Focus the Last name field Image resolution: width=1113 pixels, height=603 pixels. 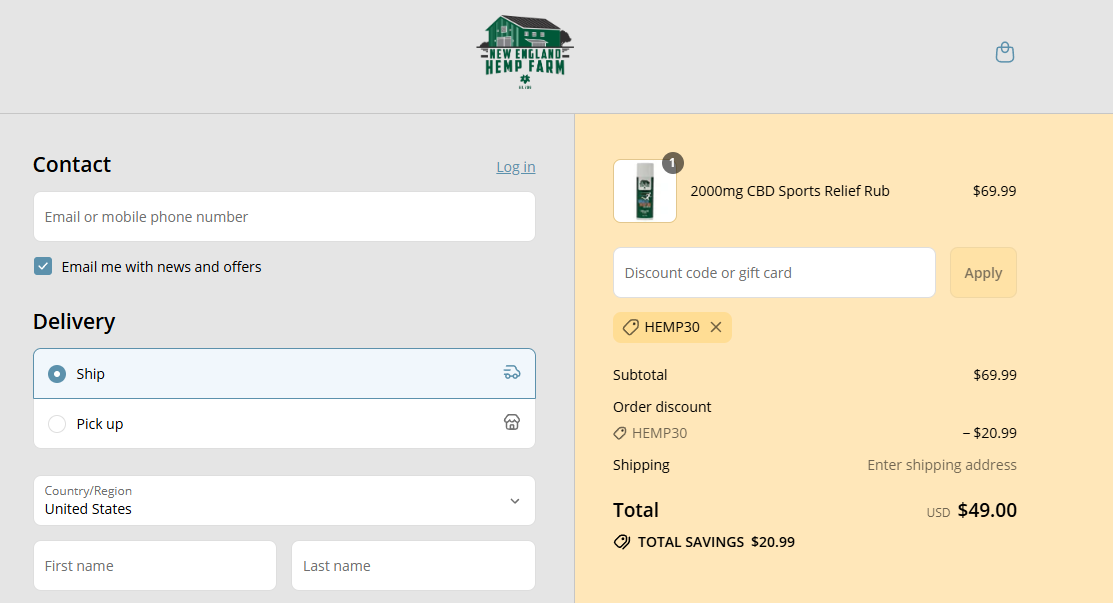(413, 565)
